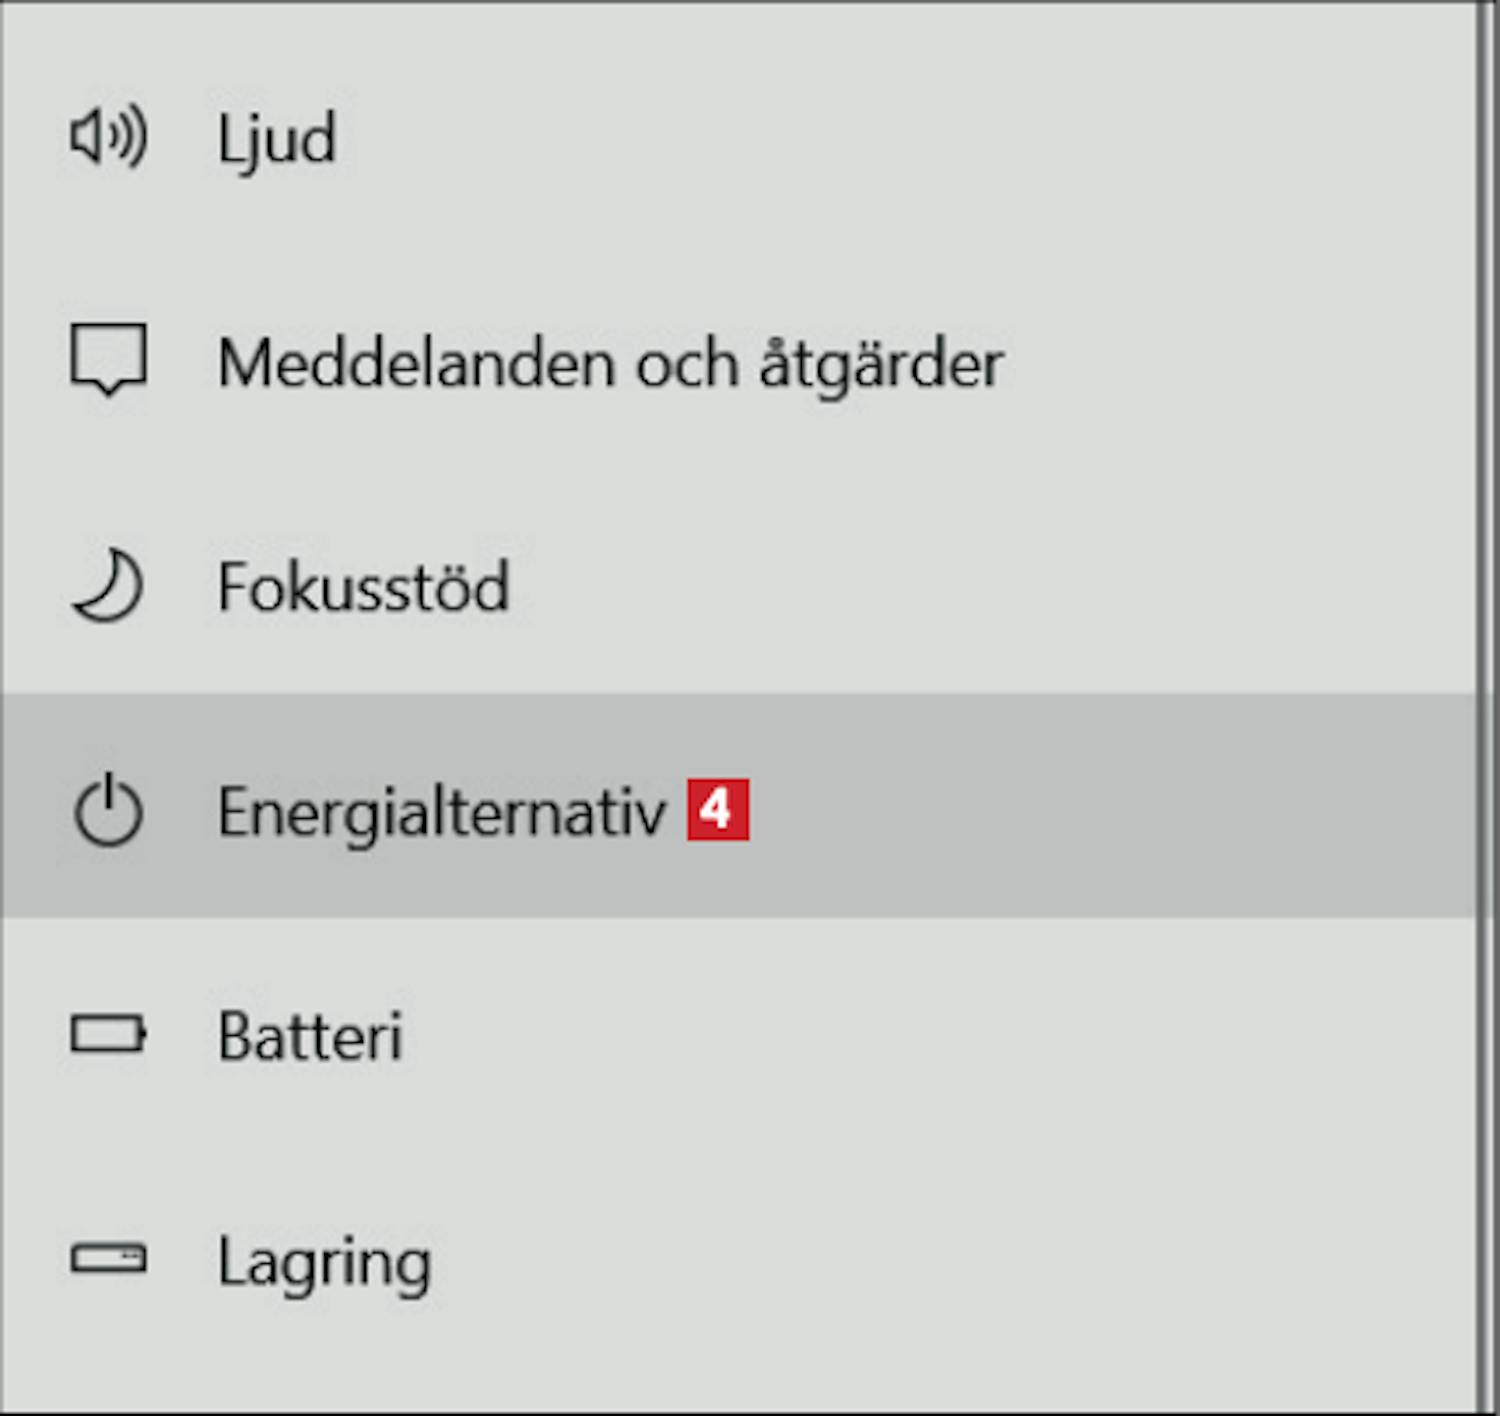Open Meddelanden och åtgärder settings
Viewport: 1500px width, 1416px height.
[610, 362]
